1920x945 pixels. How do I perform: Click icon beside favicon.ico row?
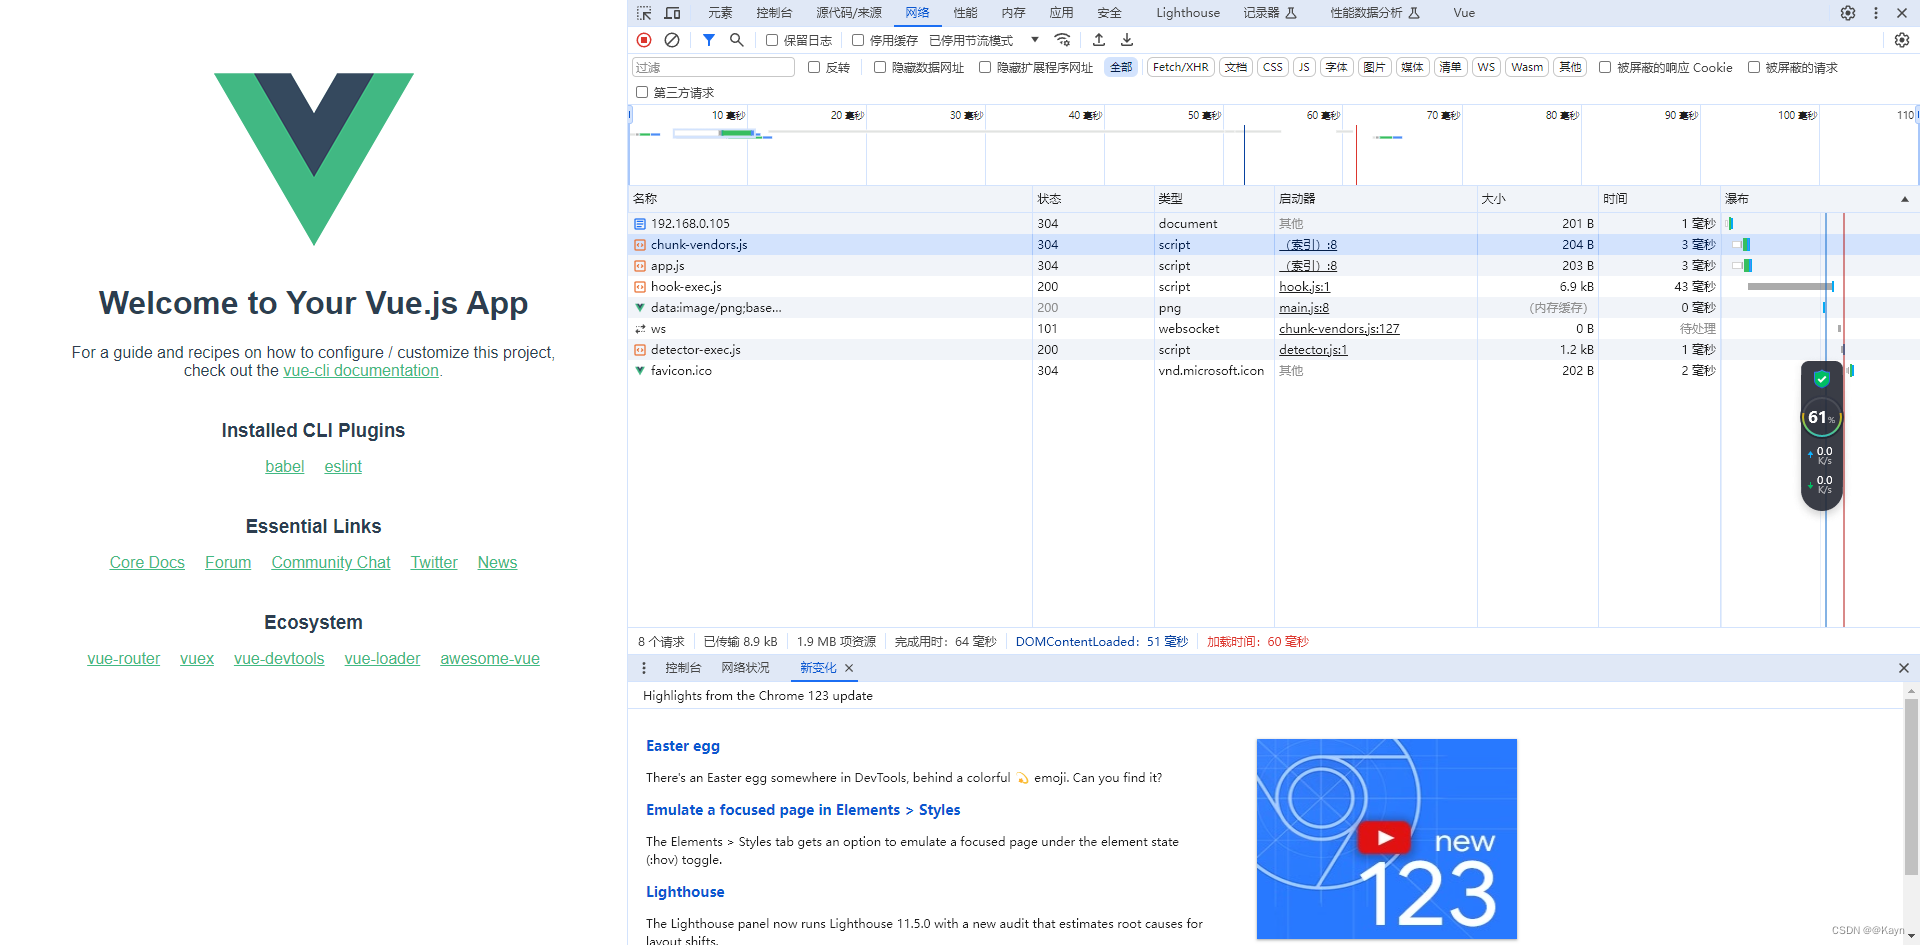(x=640, y=371)
